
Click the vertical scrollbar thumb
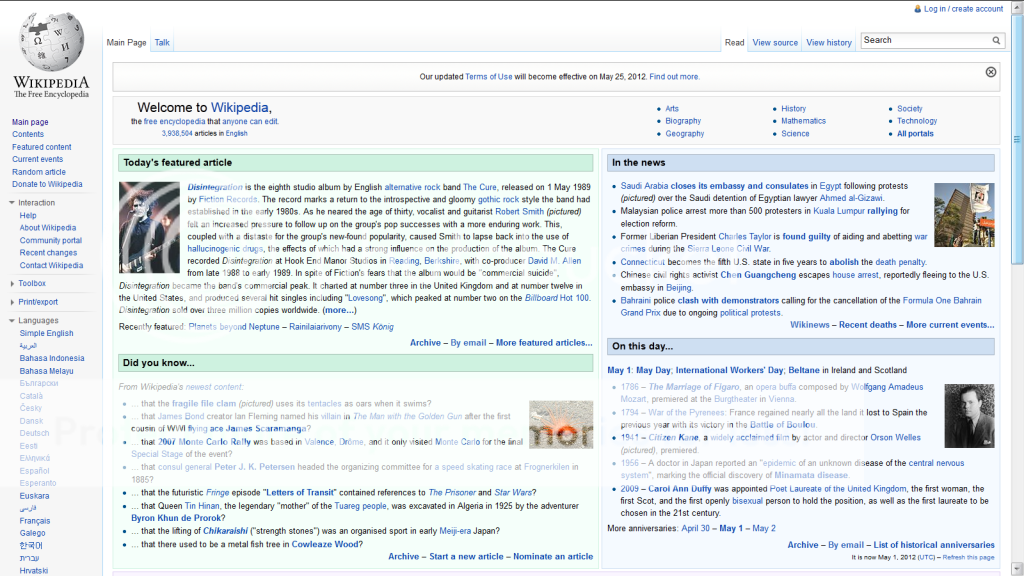(1017, 139)
